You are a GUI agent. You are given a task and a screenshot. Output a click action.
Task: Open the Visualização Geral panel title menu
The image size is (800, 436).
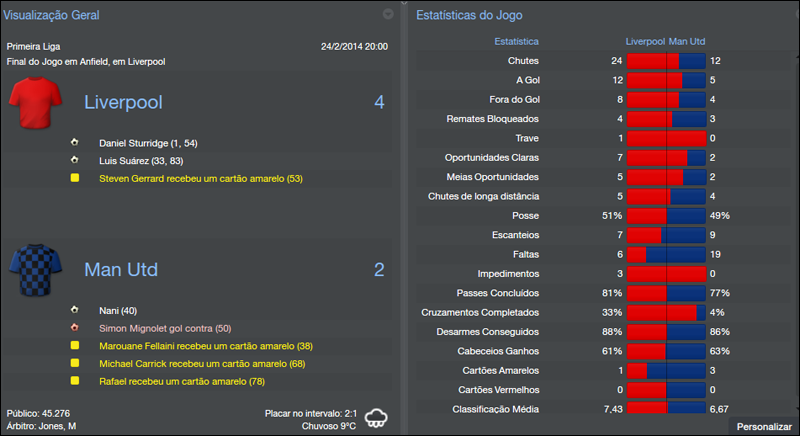(x=50, y=15)
